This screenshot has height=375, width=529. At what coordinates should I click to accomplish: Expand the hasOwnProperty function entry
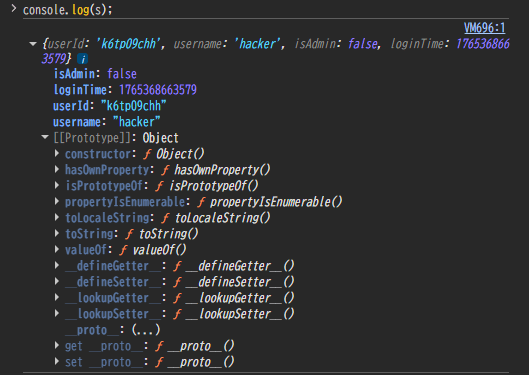pyautogui.click(x=57, y=170)
